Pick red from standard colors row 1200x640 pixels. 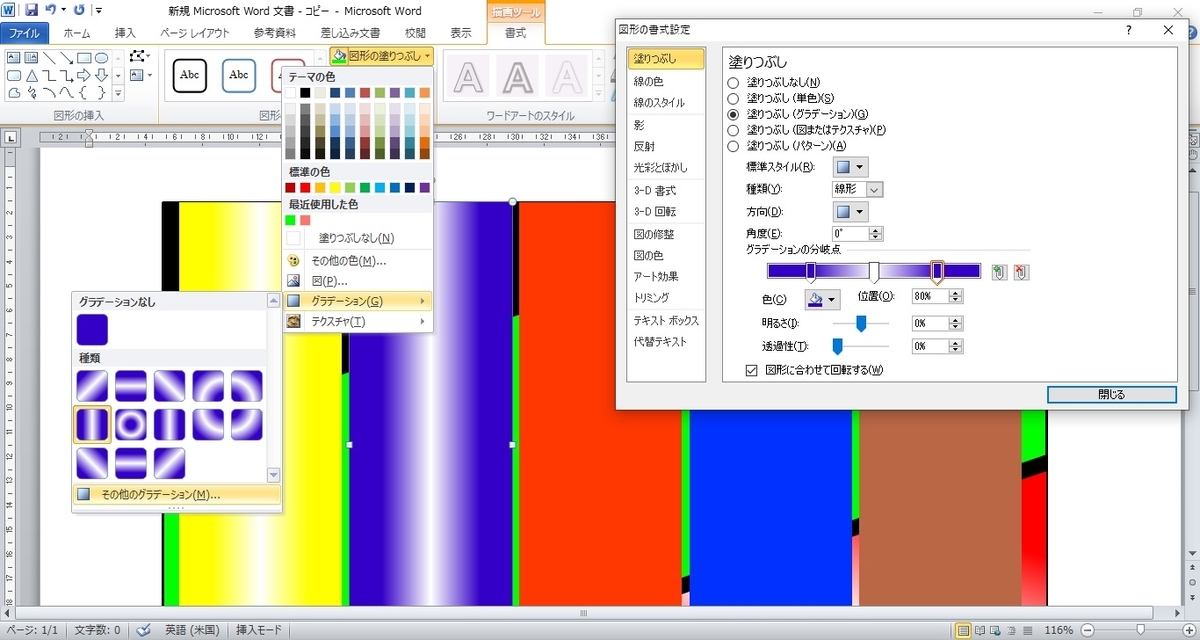pyautogui.click(x=305, y=187)
